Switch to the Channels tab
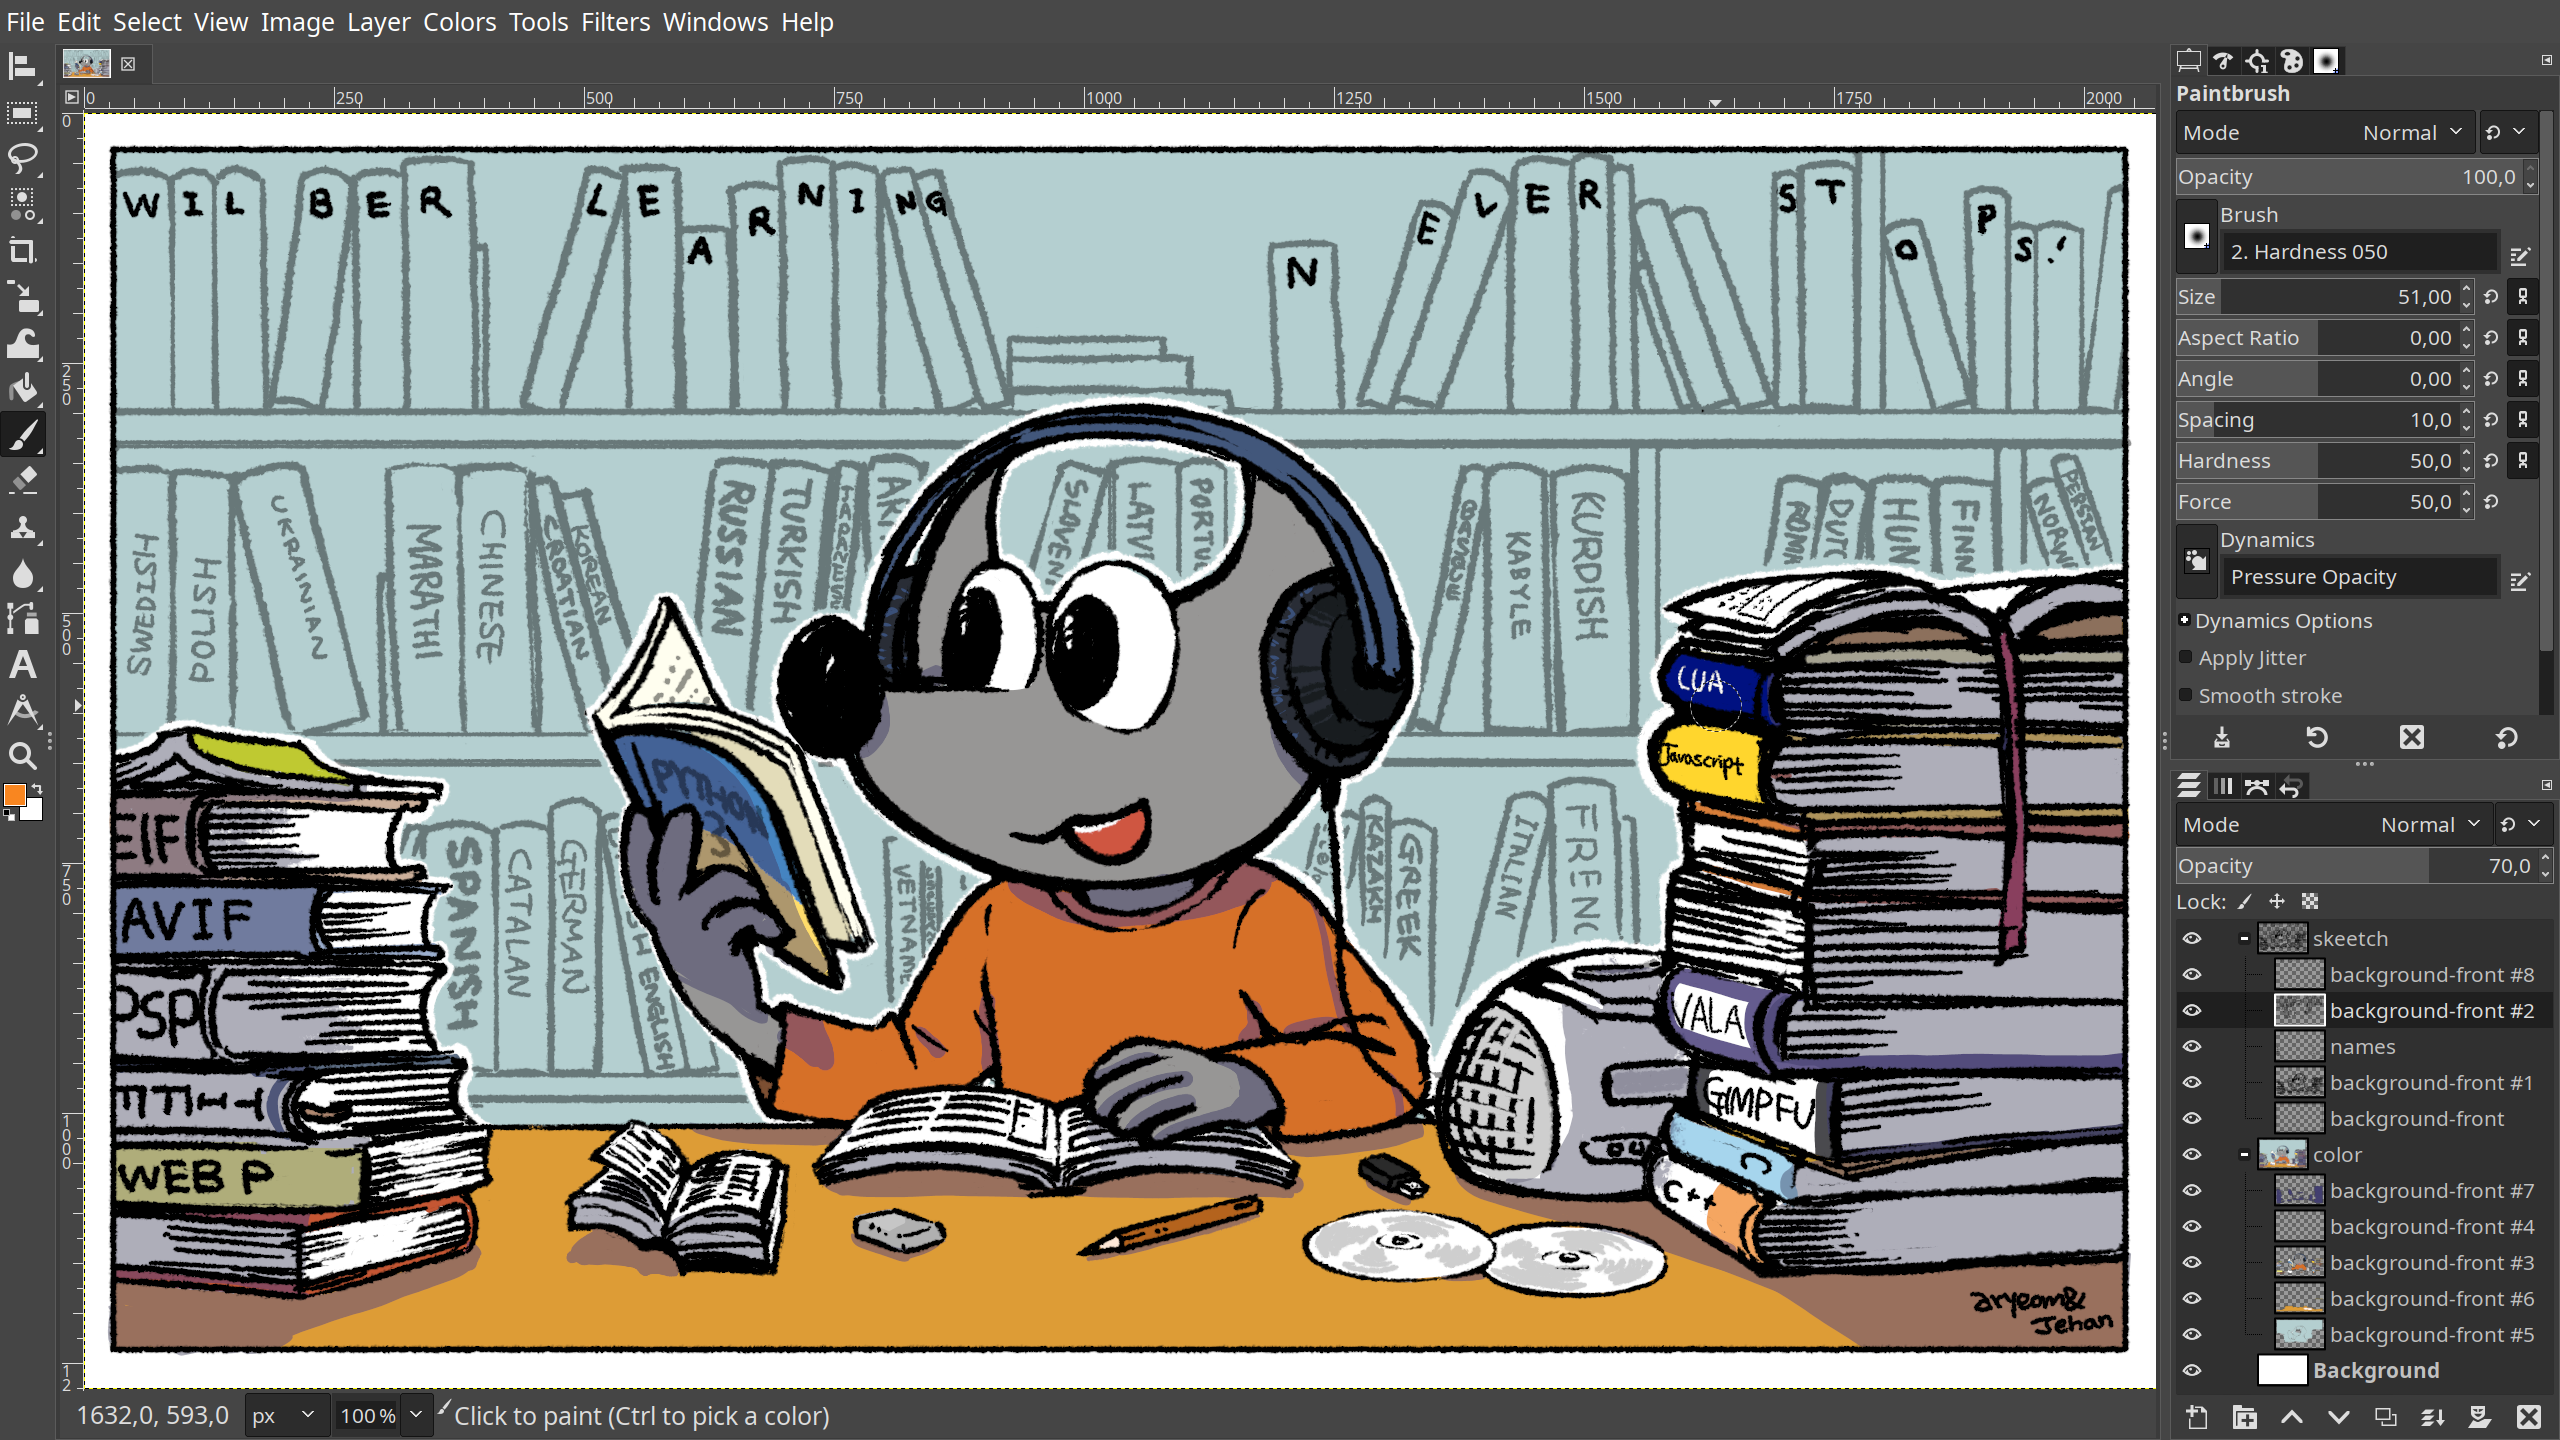Viewport: 2560px width, 1440px height. click(2223, 787)
